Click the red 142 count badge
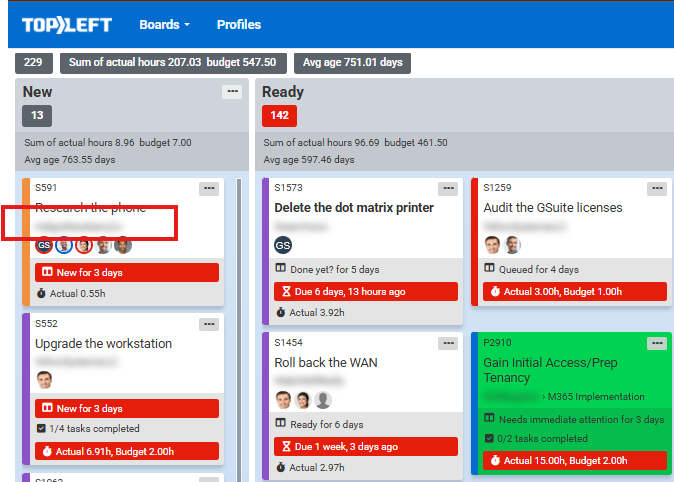 coord(279,116)
